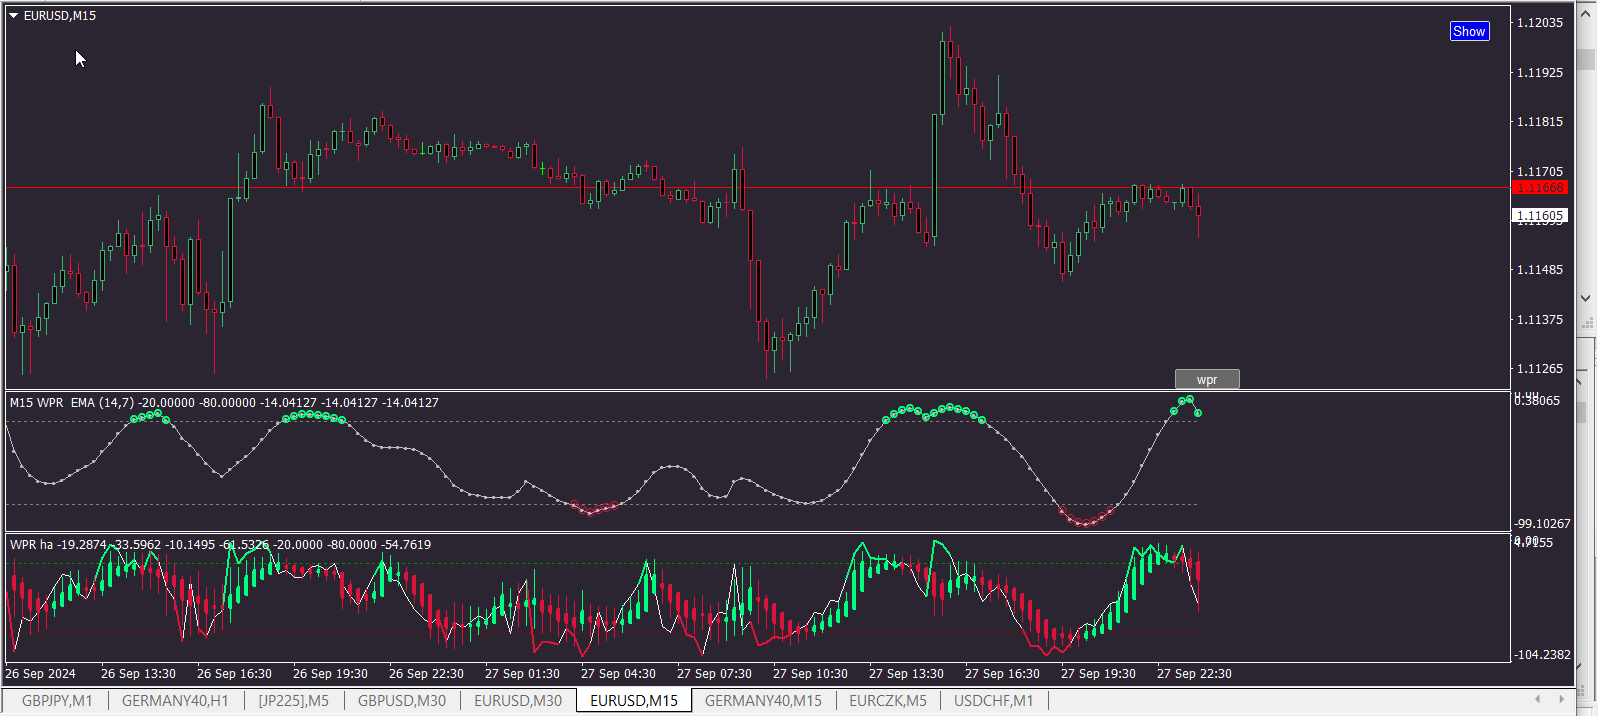Open the GERMANY40,H1 chart tab
1598x716 pixels.
(175, 701)
